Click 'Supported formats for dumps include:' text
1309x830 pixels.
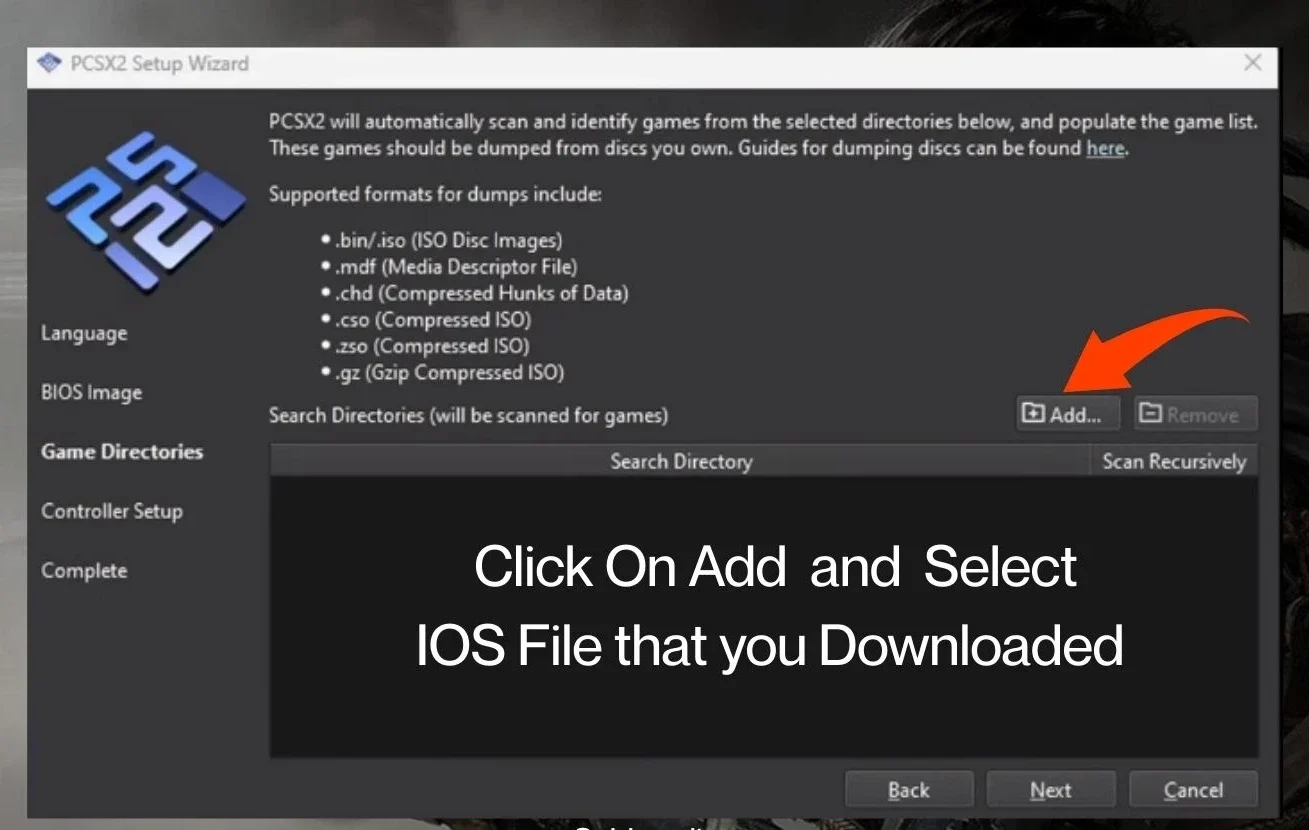(435, 194)
